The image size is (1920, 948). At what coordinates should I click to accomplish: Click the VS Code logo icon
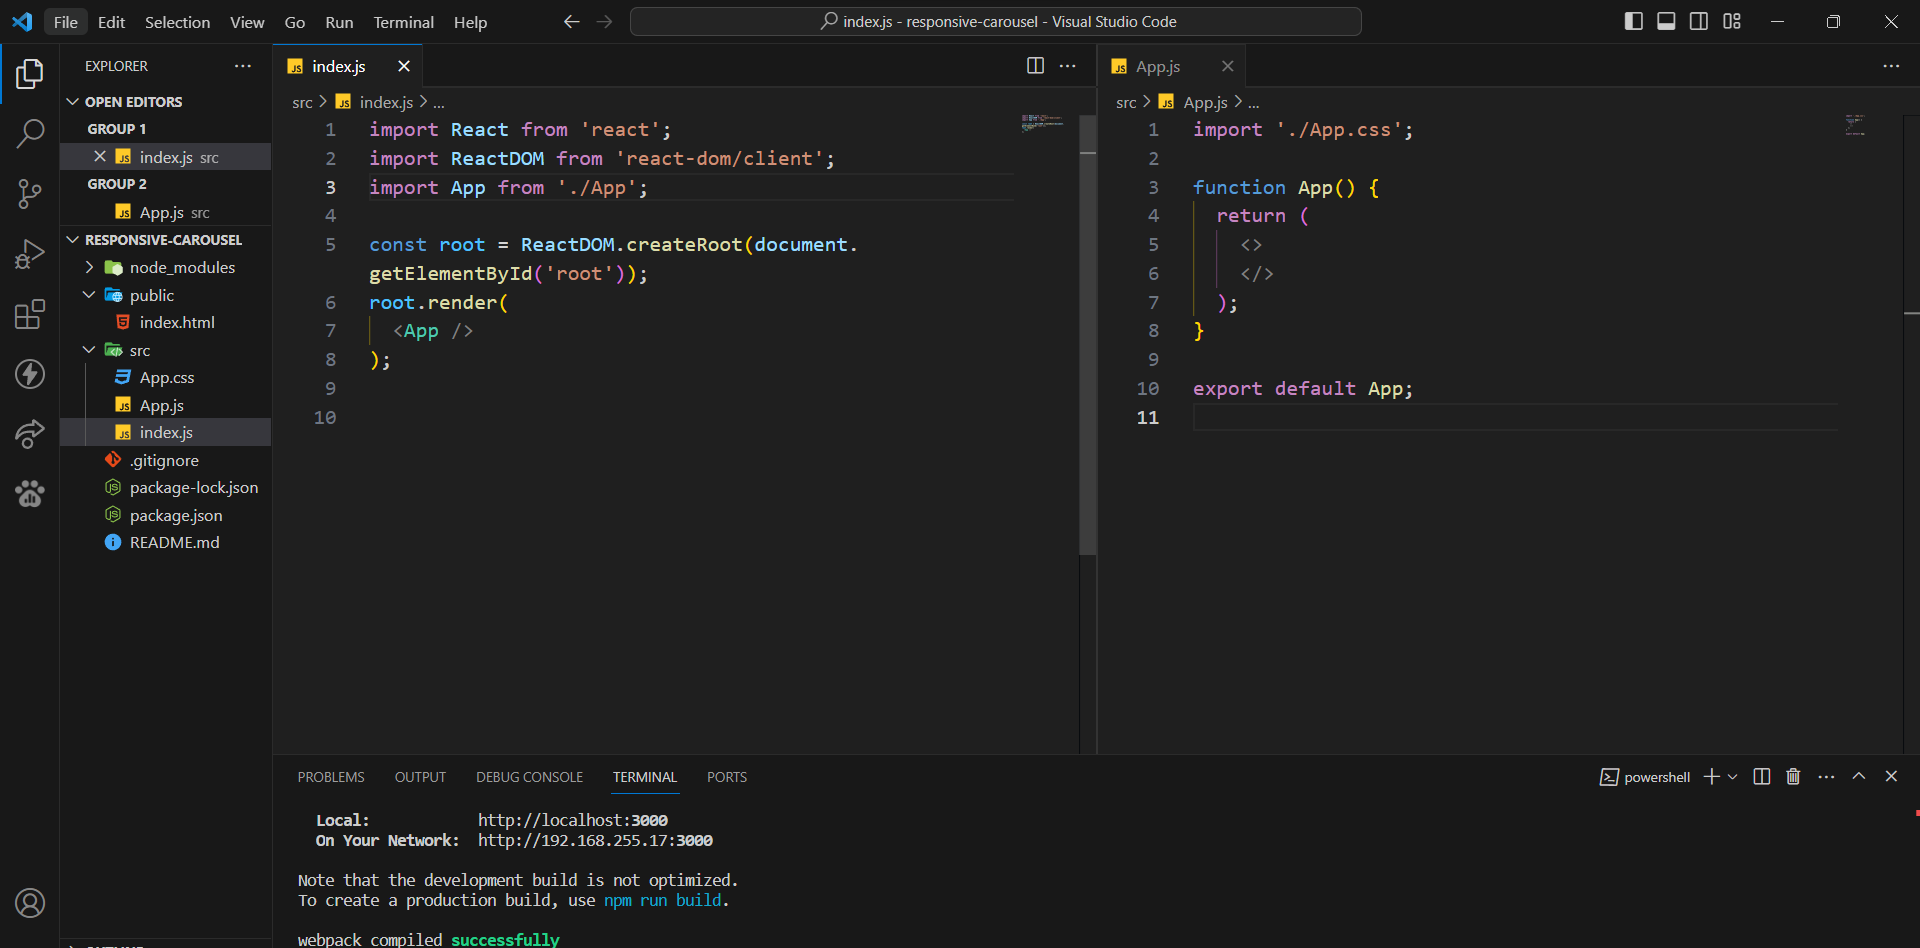coord(22,22)
